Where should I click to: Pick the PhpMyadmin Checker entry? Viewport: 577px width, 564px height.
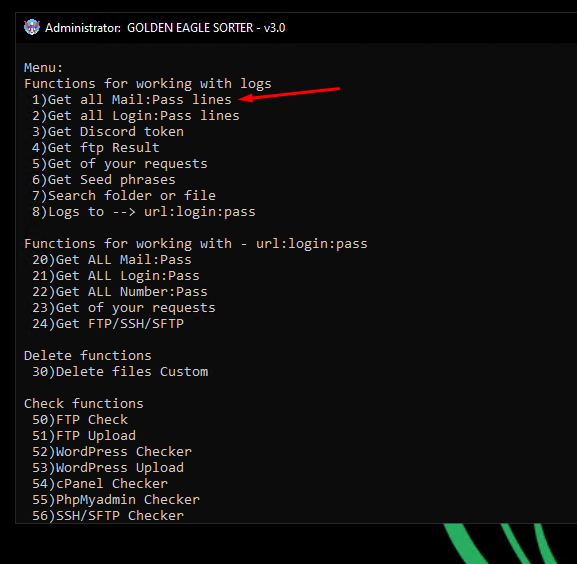click(116, 500)
